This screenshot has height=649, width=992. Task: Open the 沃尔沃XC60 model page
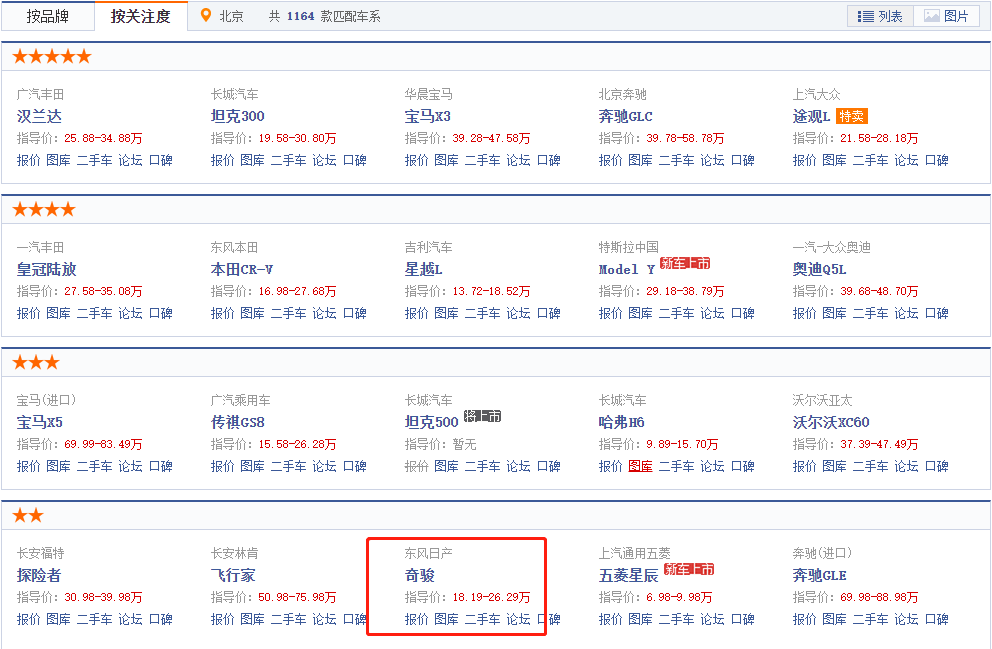click(831, 423)
